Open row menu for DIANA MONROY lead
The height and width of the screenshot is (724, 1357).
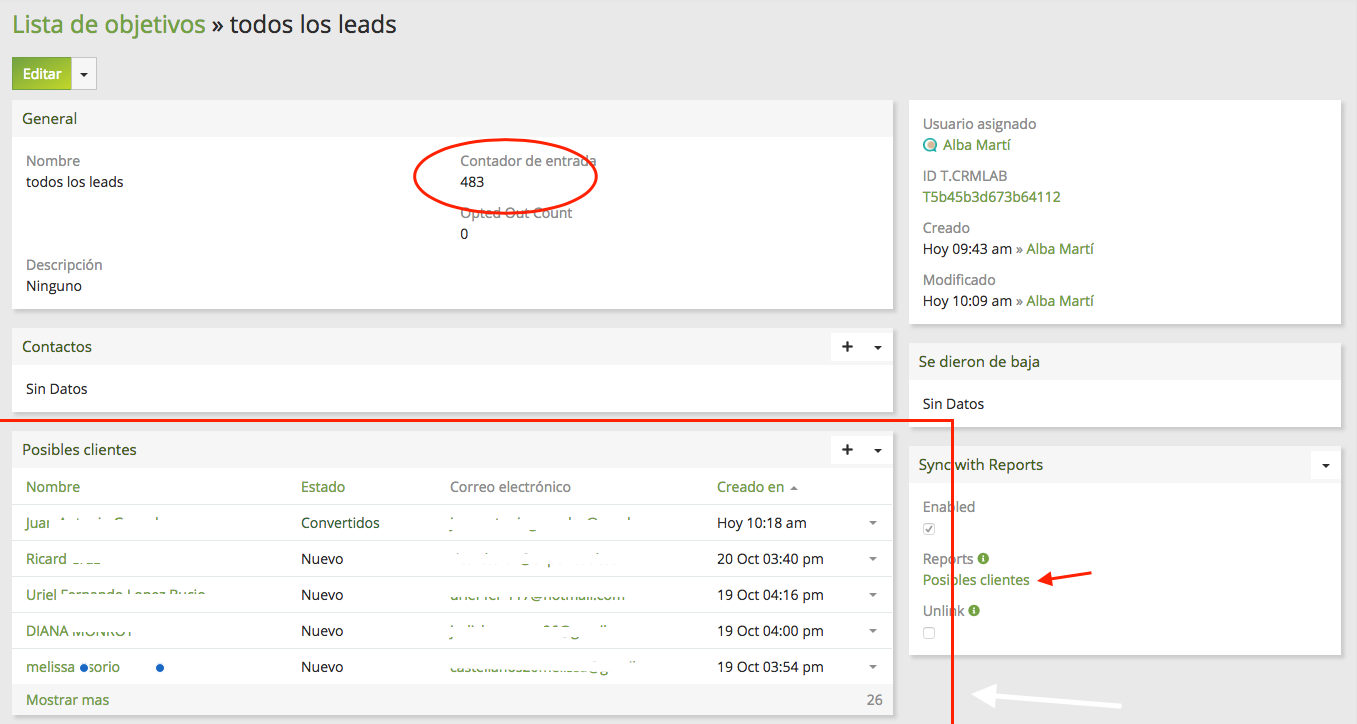coord(872,631)
